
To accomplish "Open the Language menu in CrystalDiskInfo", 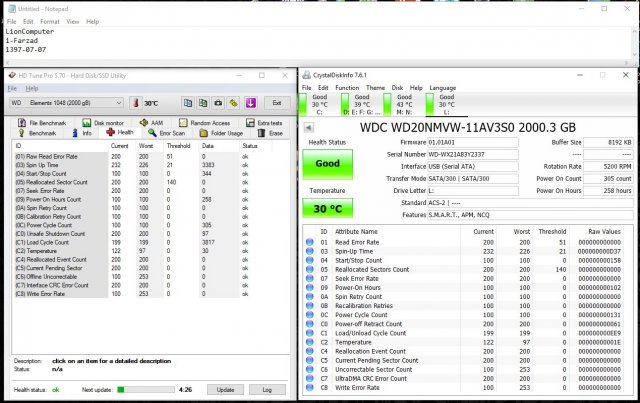I will (x=442, y=87).
